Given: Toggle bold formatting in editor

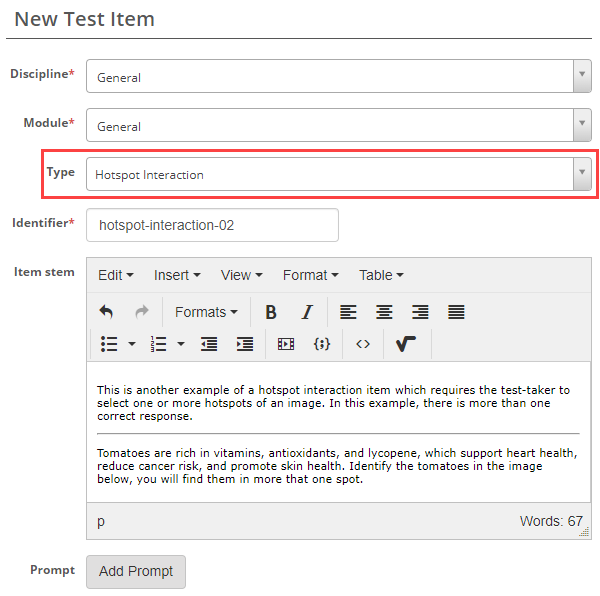Looking at the screenshot, I should (271, 312).
